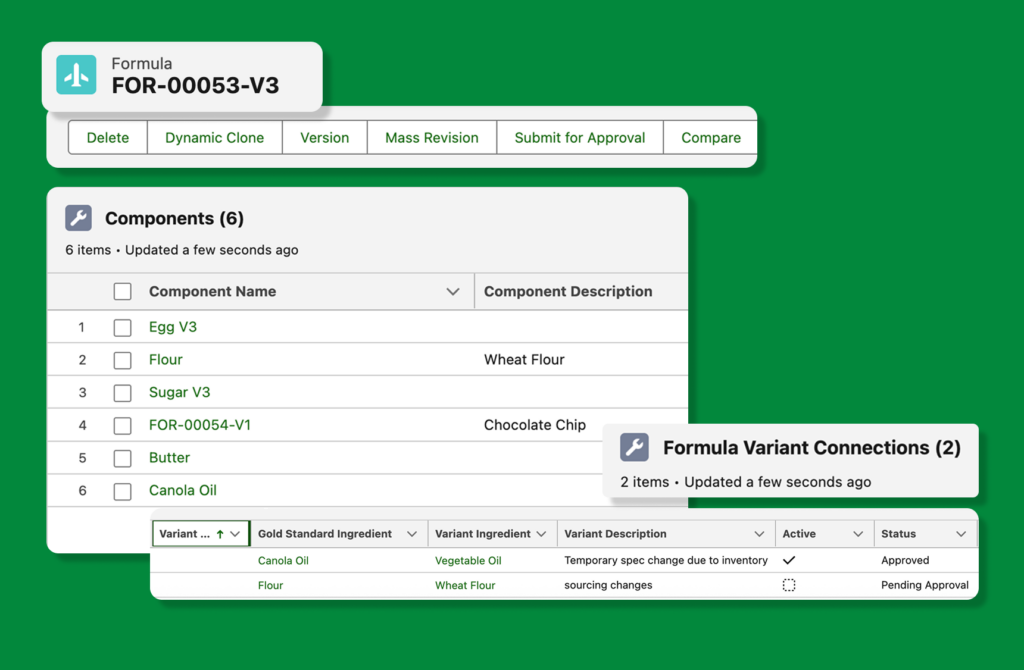This screenshot has height=670, width=1024.
Task: Open the Wheat Flour variant ingredient link
Action: [x=465, y=585]
